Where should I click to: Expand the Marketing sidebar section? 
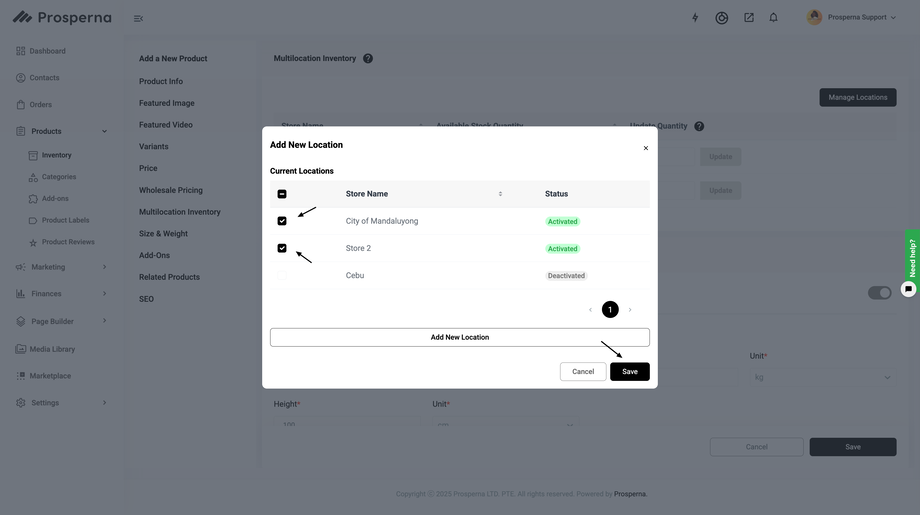[x=104, y=267]
